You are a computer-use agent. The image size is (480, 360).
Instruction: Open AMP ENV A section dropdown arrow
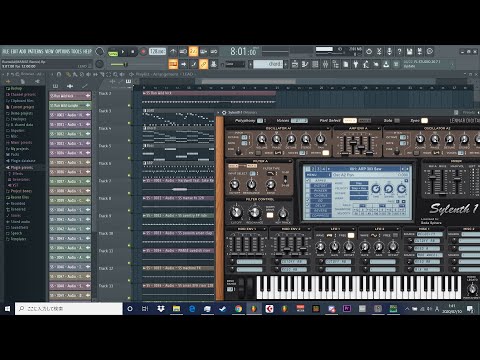coord(379,128)
